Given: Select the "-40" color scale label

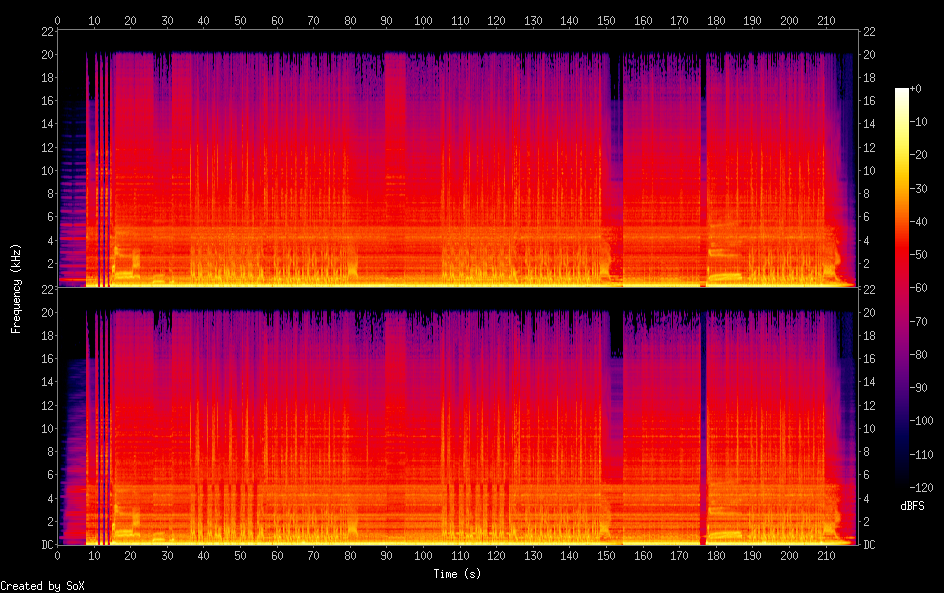Looking at the screenshot, I should [918, 222].
